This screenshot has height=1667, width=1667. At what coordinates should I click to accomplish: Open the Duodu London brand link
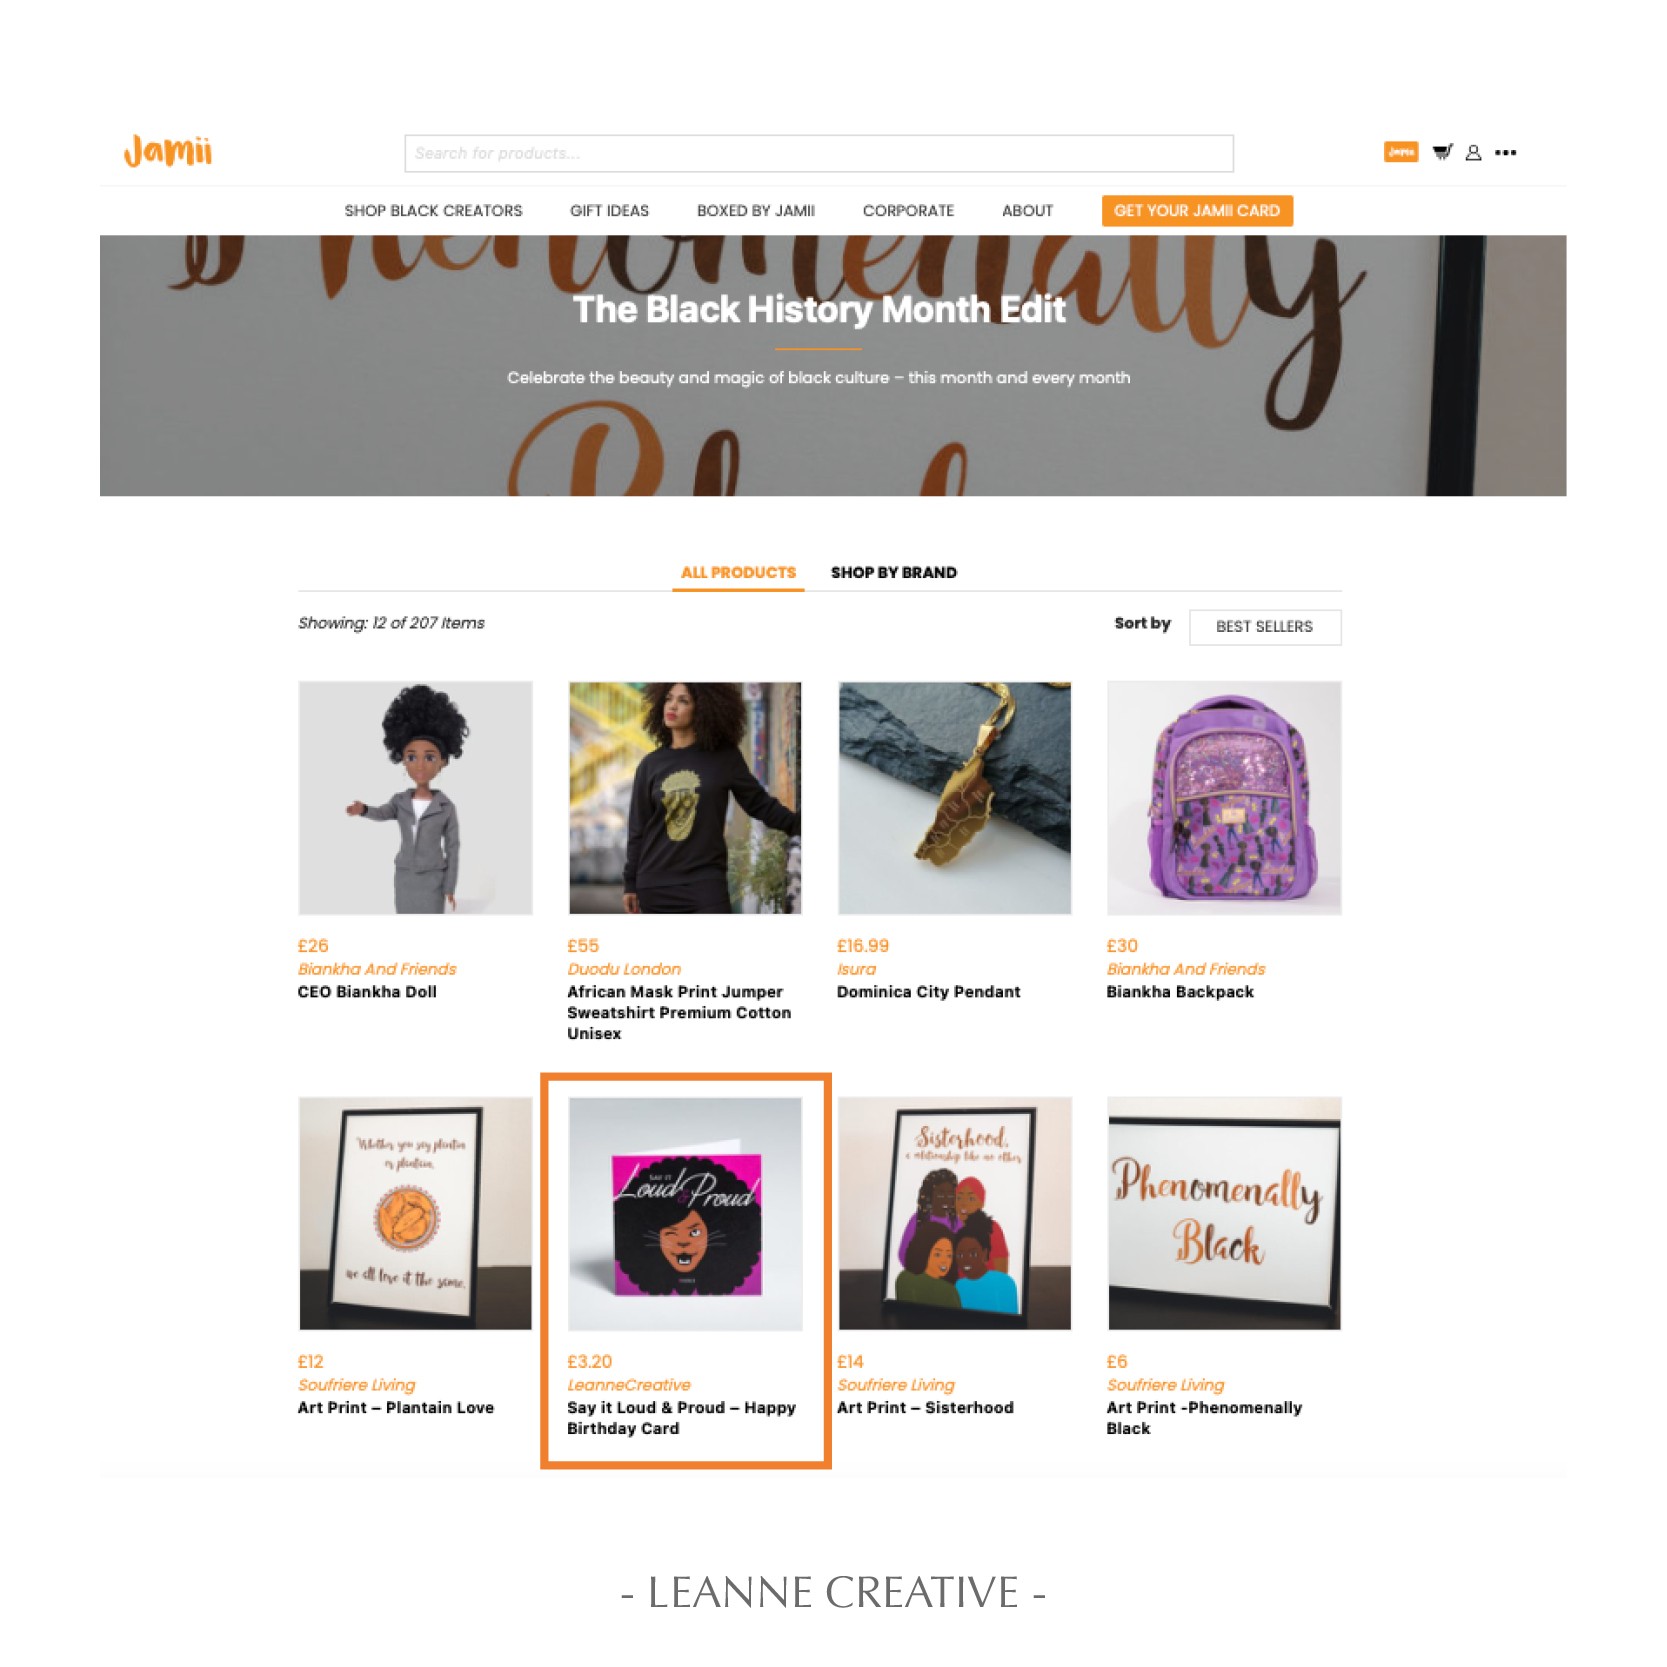[623, 969]
